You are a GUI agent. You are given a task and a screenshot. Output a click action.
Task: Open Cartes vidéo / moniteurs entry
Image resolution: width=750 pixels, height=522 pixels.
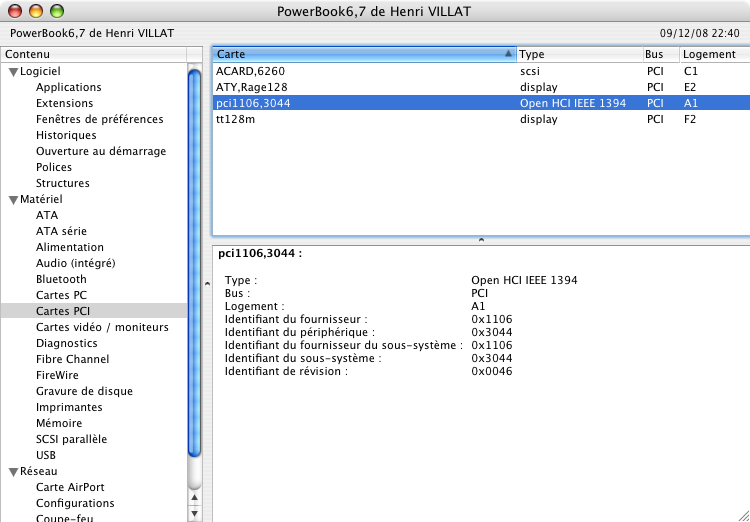pyautogui.click(x=102, y=327)
